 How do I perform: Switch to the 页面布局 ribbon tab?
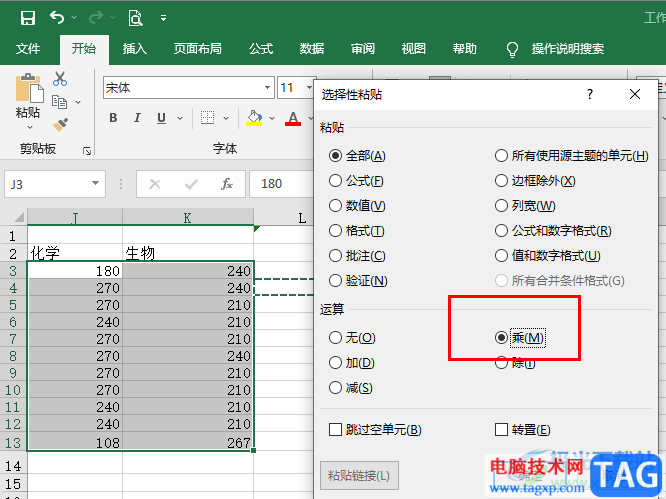[x=198, y=49]
